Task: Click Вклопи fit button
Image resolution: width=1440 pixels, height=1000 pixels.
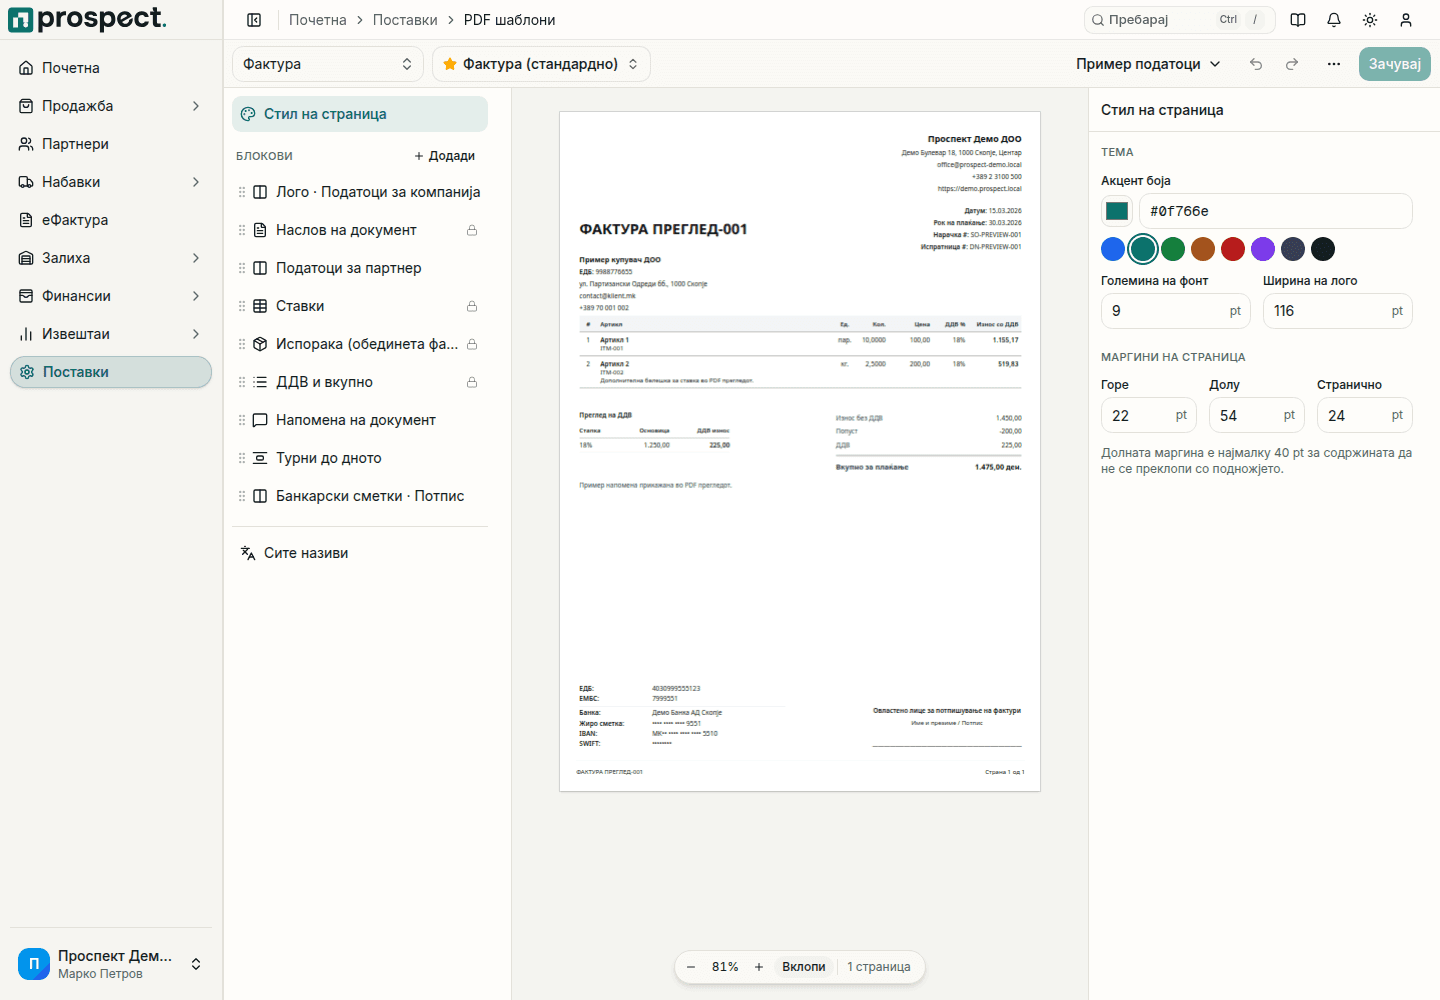Action: coord(804,967)
